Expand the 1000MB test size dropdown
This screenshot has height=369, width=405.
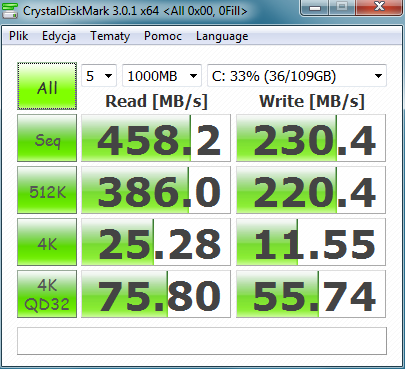(162, 76)
